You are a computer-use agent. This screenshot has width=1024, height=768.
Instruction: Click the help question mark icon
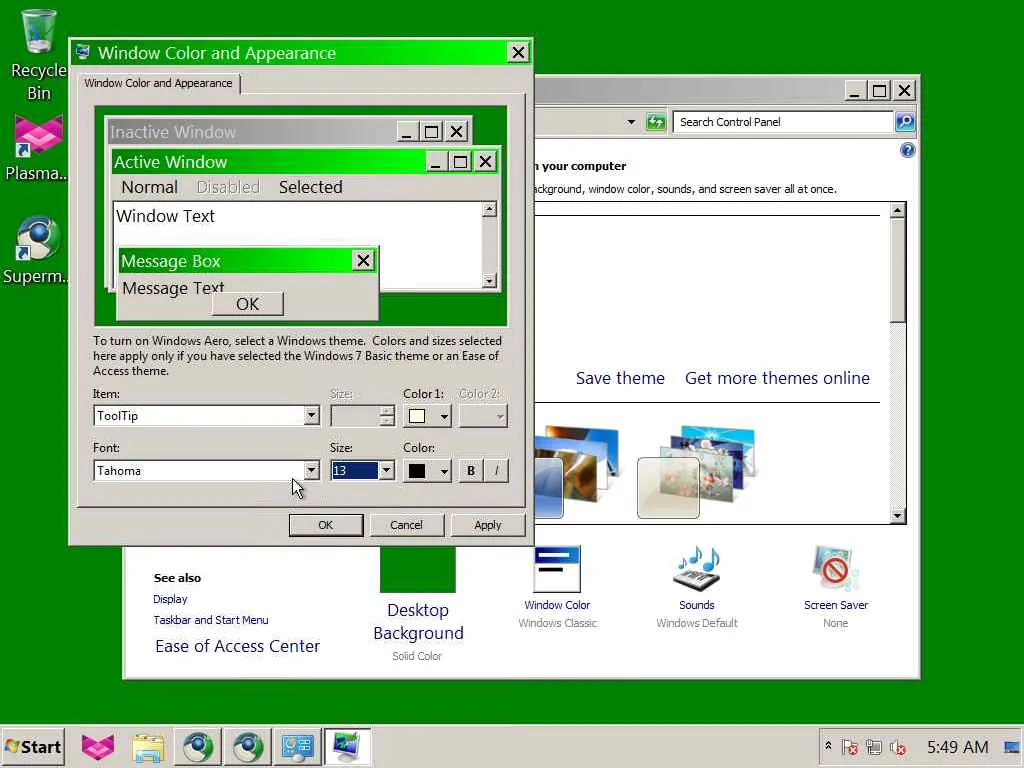click(907, 151)
